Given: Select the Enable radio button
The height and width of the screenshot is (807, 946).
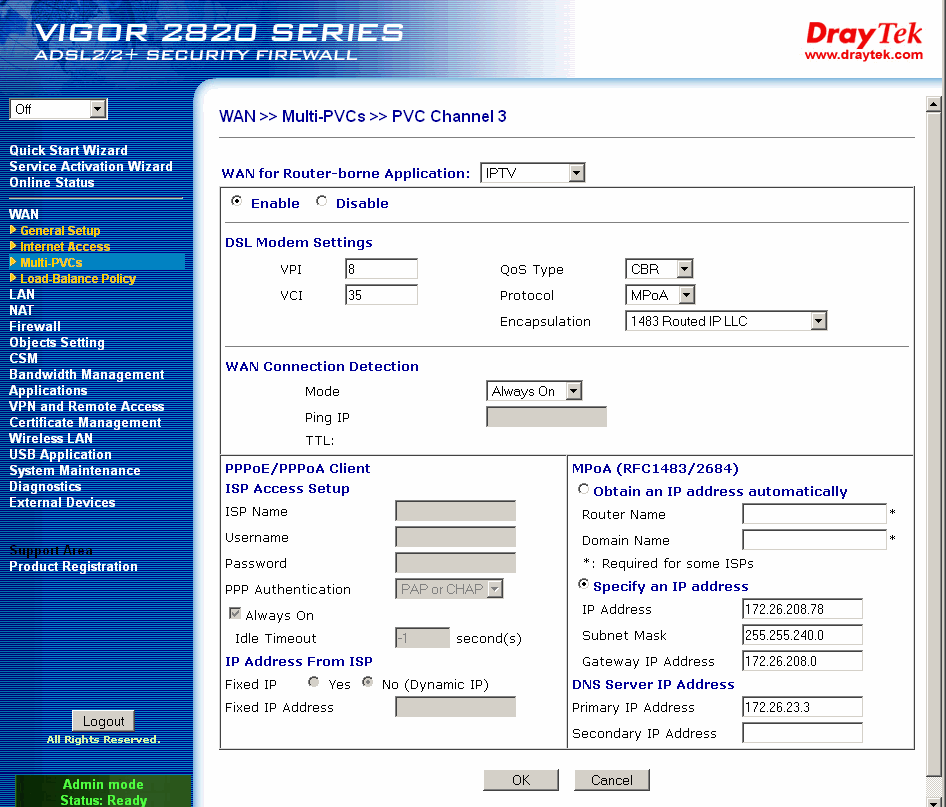Looking at the screenshot, I should tap(236, 201).
